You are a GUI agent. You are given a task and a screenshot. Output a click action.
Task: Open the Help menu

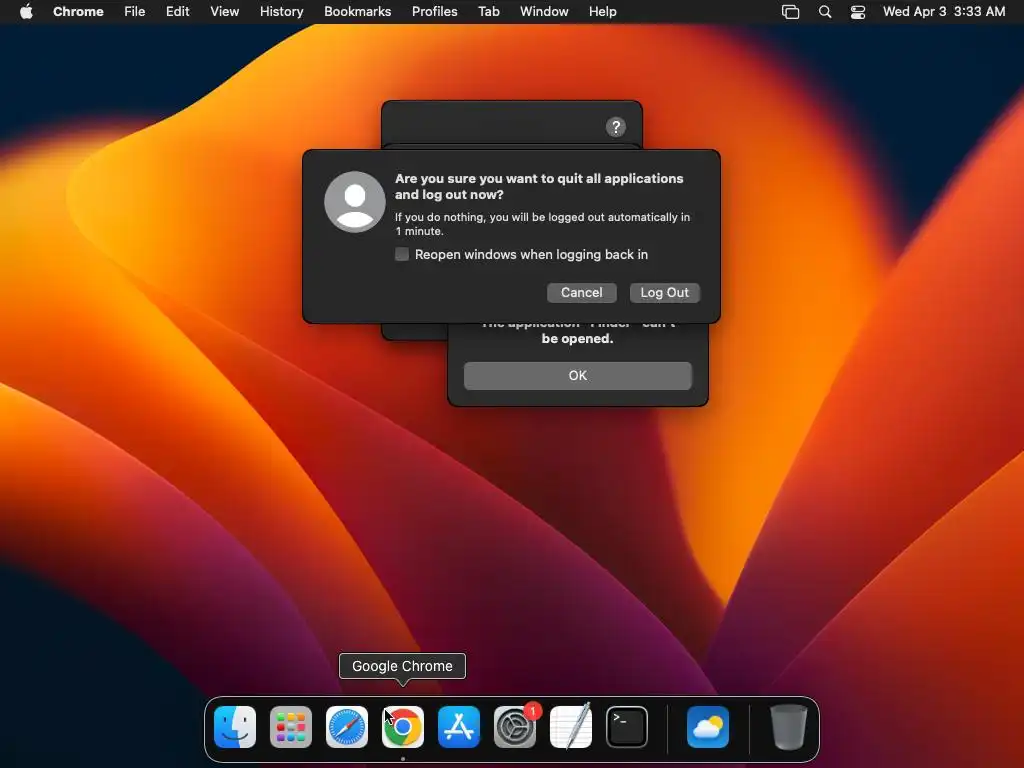(x=602, y=11)
